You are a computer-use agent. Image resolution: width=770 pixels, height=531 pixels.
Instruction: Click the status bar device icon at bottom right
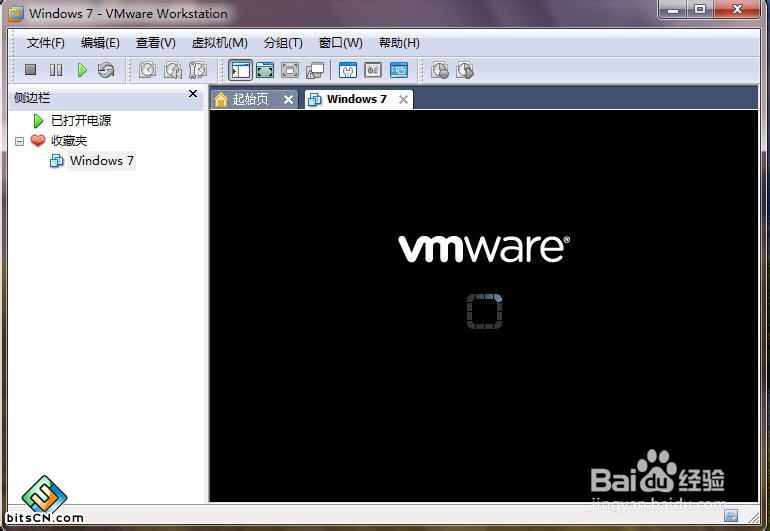[x=731, y=516]
